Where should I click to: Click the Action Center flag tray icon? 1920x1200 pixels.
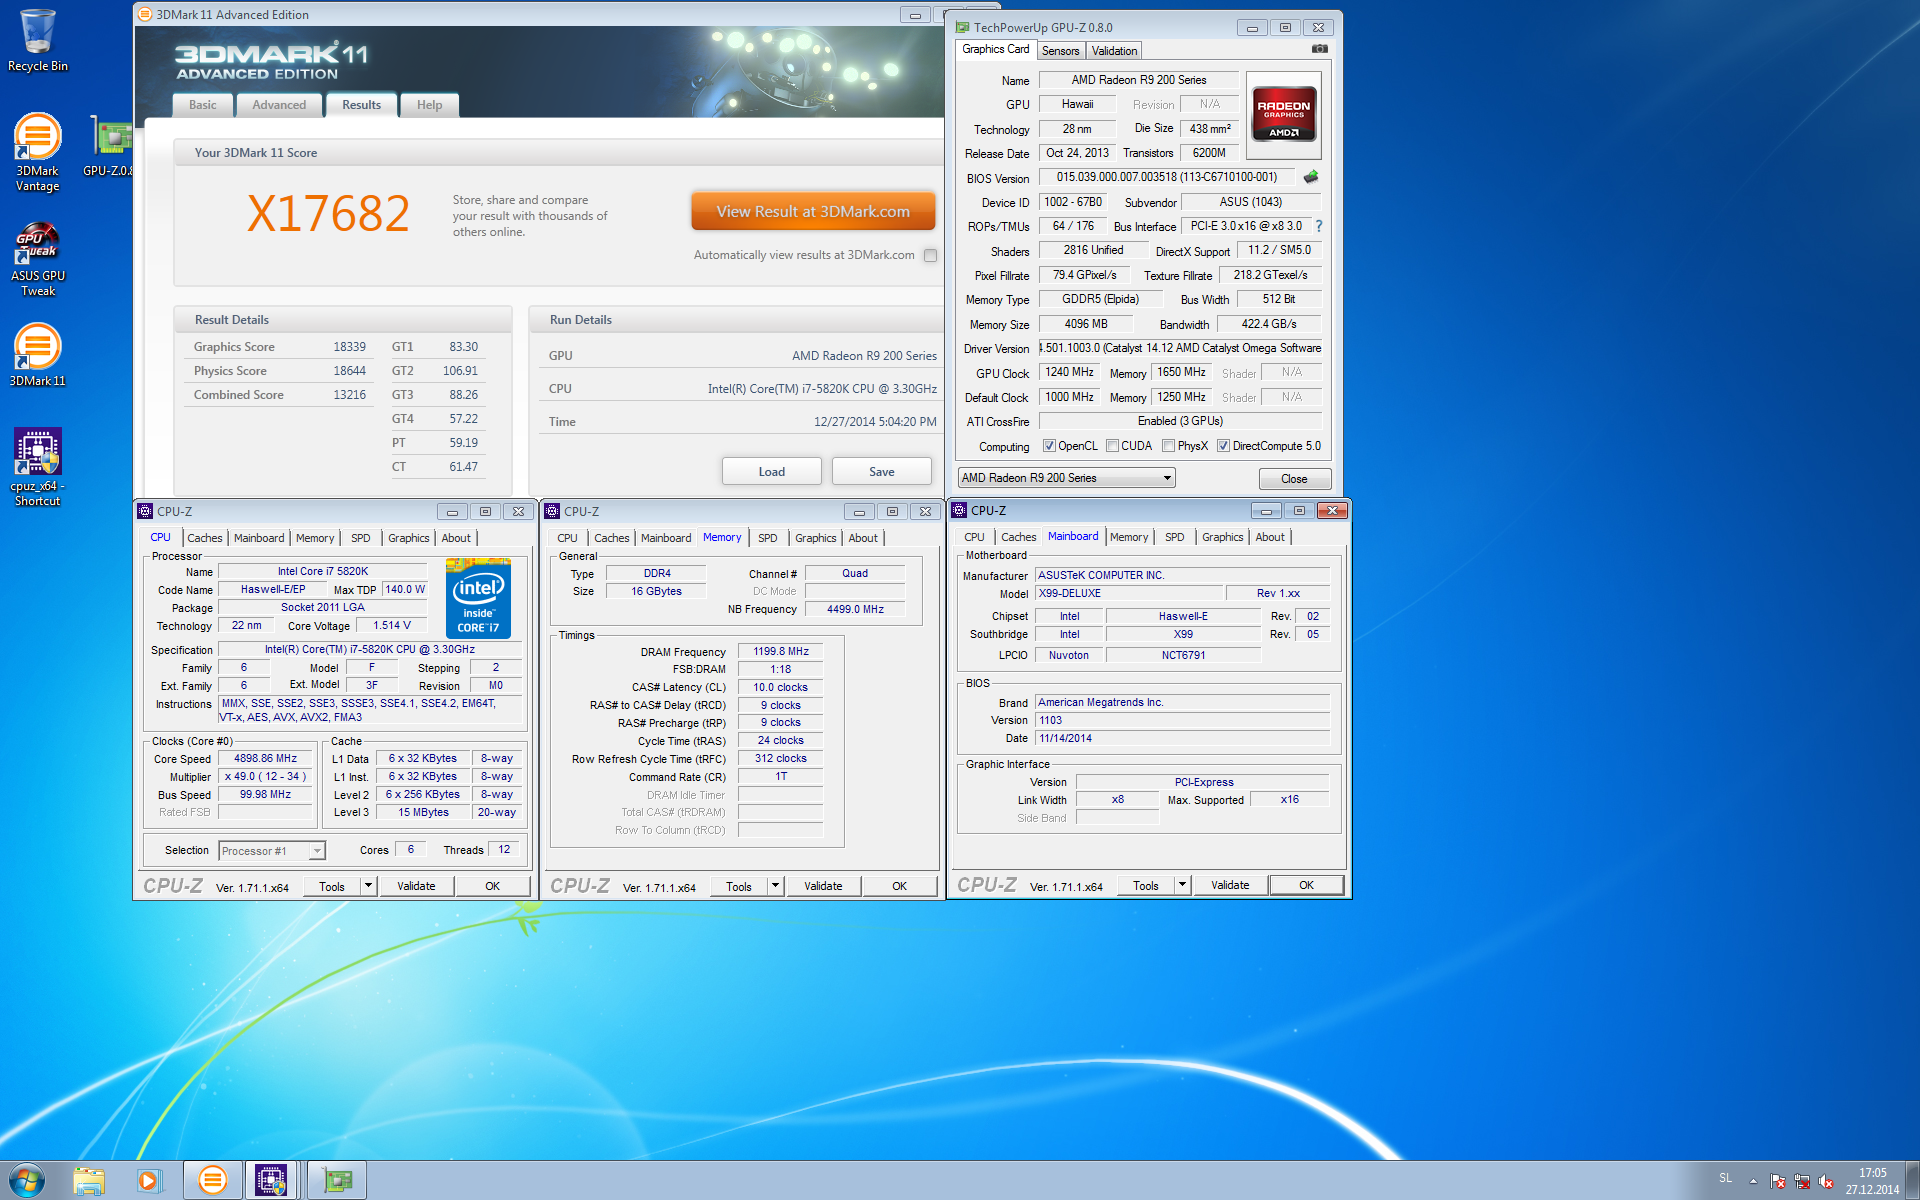[x=1778, y=1181]
